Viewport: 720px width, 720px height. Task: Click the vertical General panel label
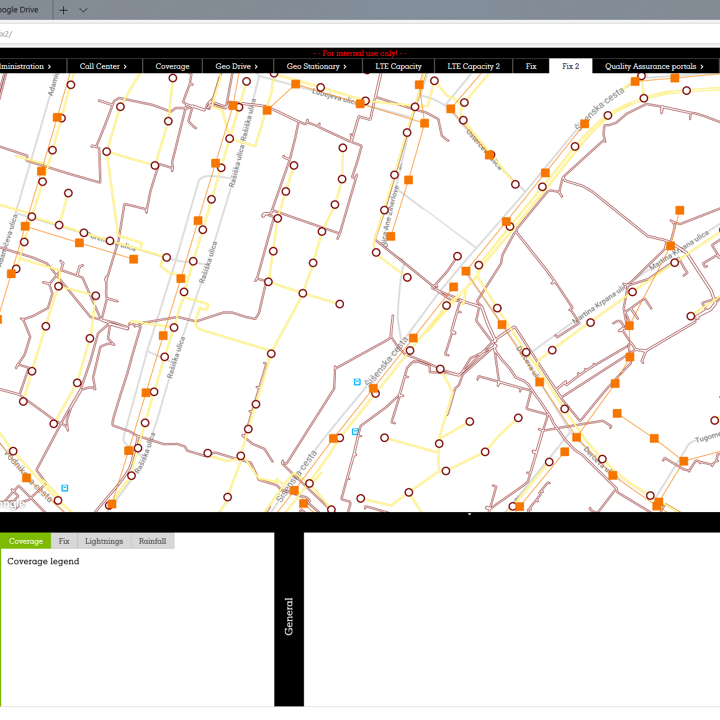click(x=289, y=617)
